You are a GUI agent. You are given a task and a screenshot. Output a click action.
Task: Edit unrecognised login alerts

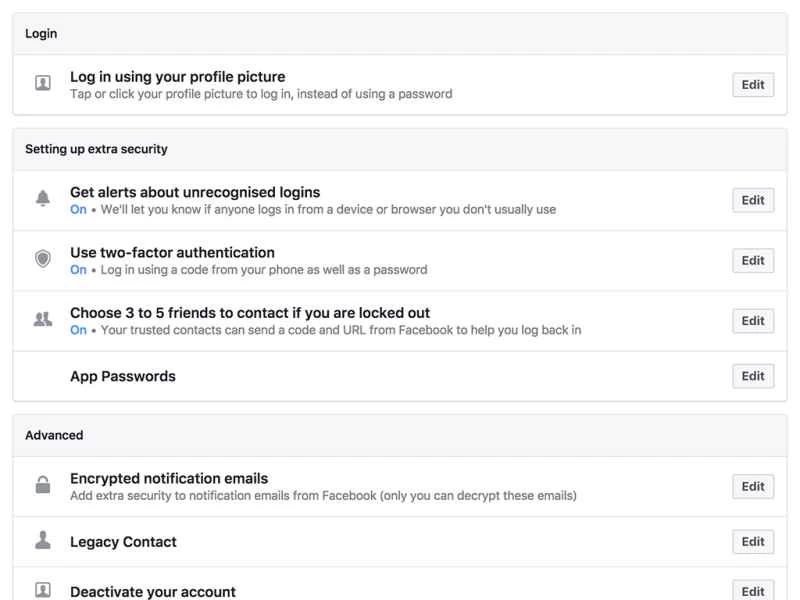(x=752, y=200)
